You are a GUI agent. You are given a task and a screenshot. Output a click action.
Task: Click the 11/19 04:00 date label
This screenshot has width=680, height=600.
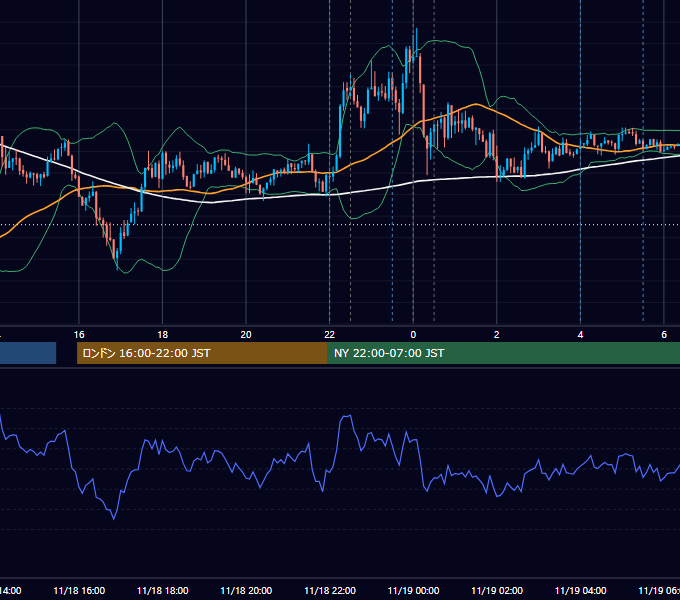(580, 591)
